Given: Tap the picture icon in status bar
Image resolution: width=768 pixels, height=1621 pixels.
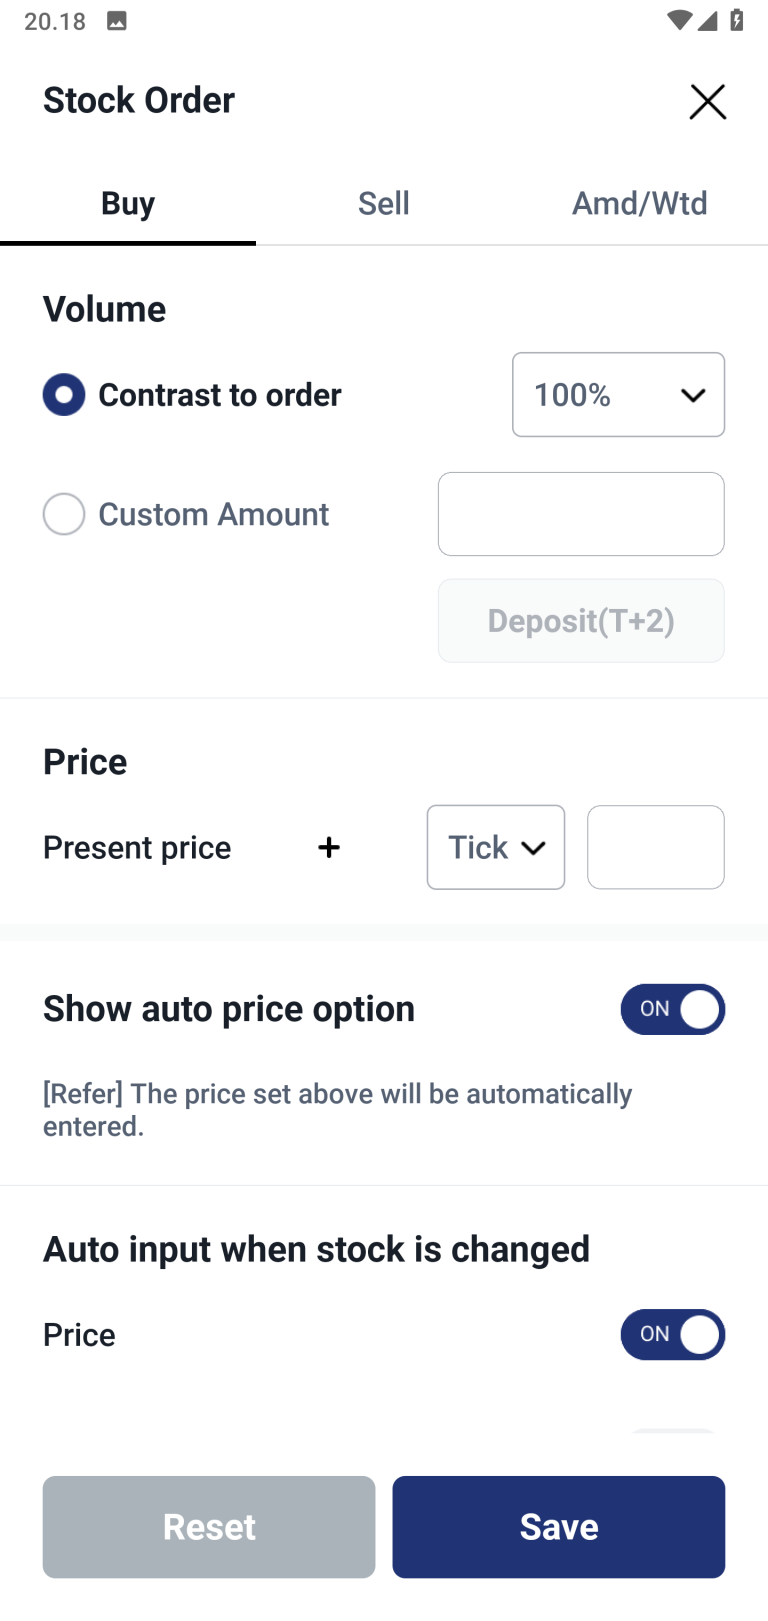Looking at the screenshot, I should click(117, 21).
